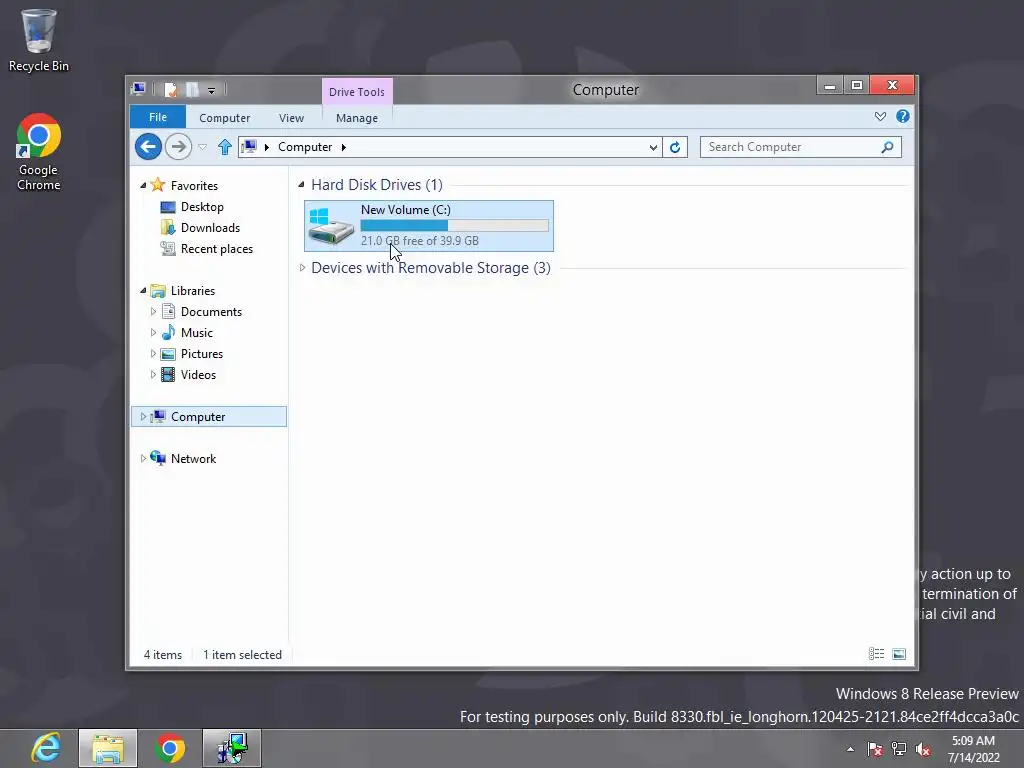This screenshot has height=768, width=1024.
Task: Open the File menu
Action: tap(158, 117)
